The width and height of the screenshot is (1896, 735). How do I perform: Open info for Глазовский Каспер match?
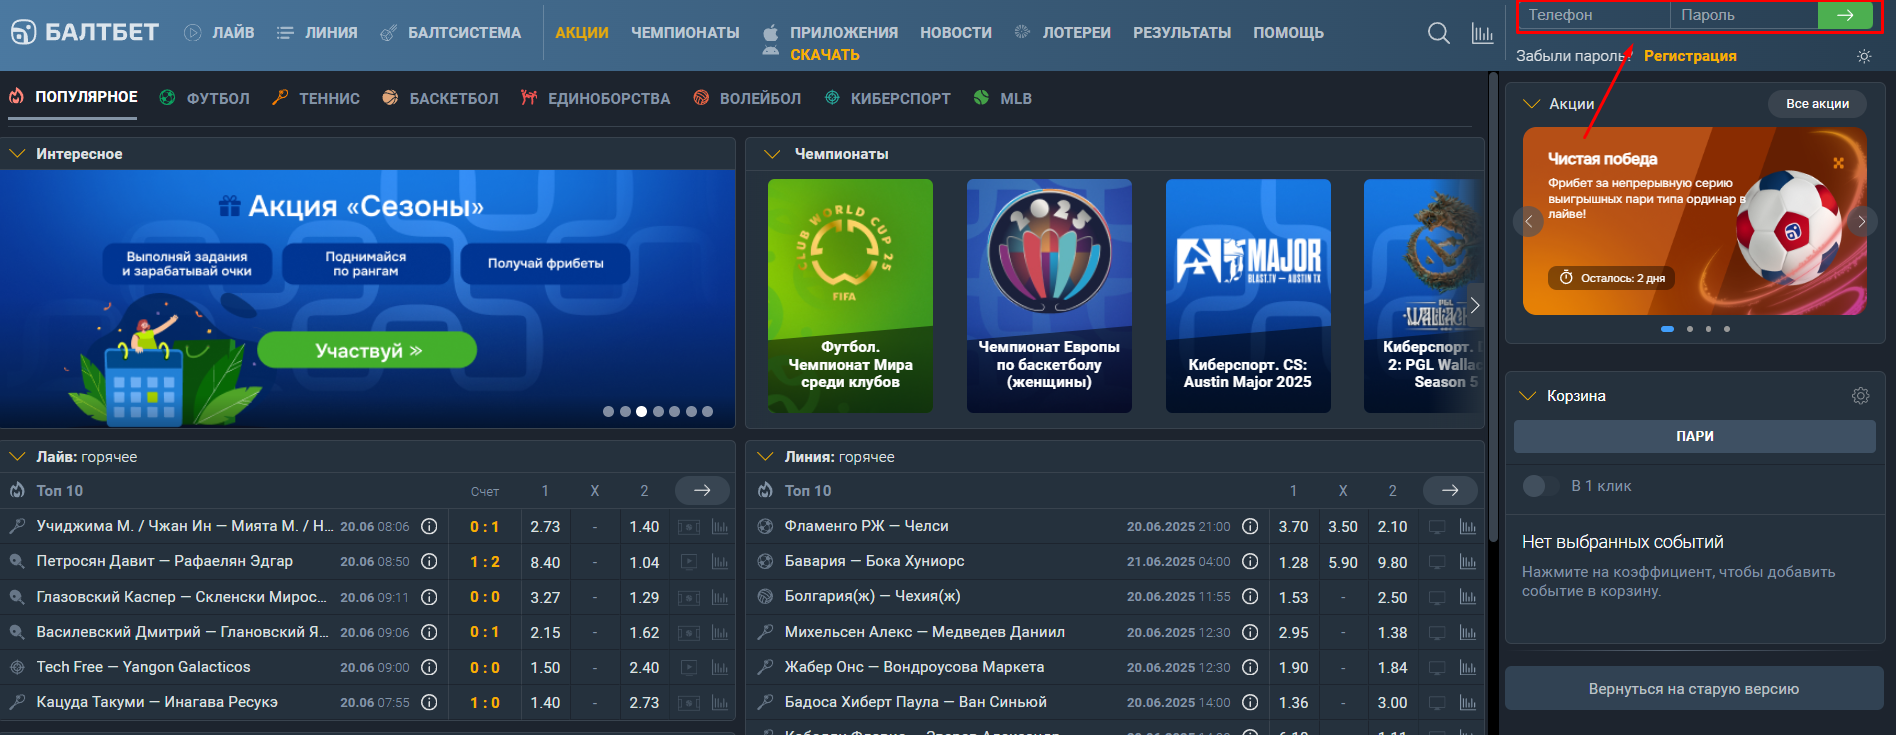[429, 597]
